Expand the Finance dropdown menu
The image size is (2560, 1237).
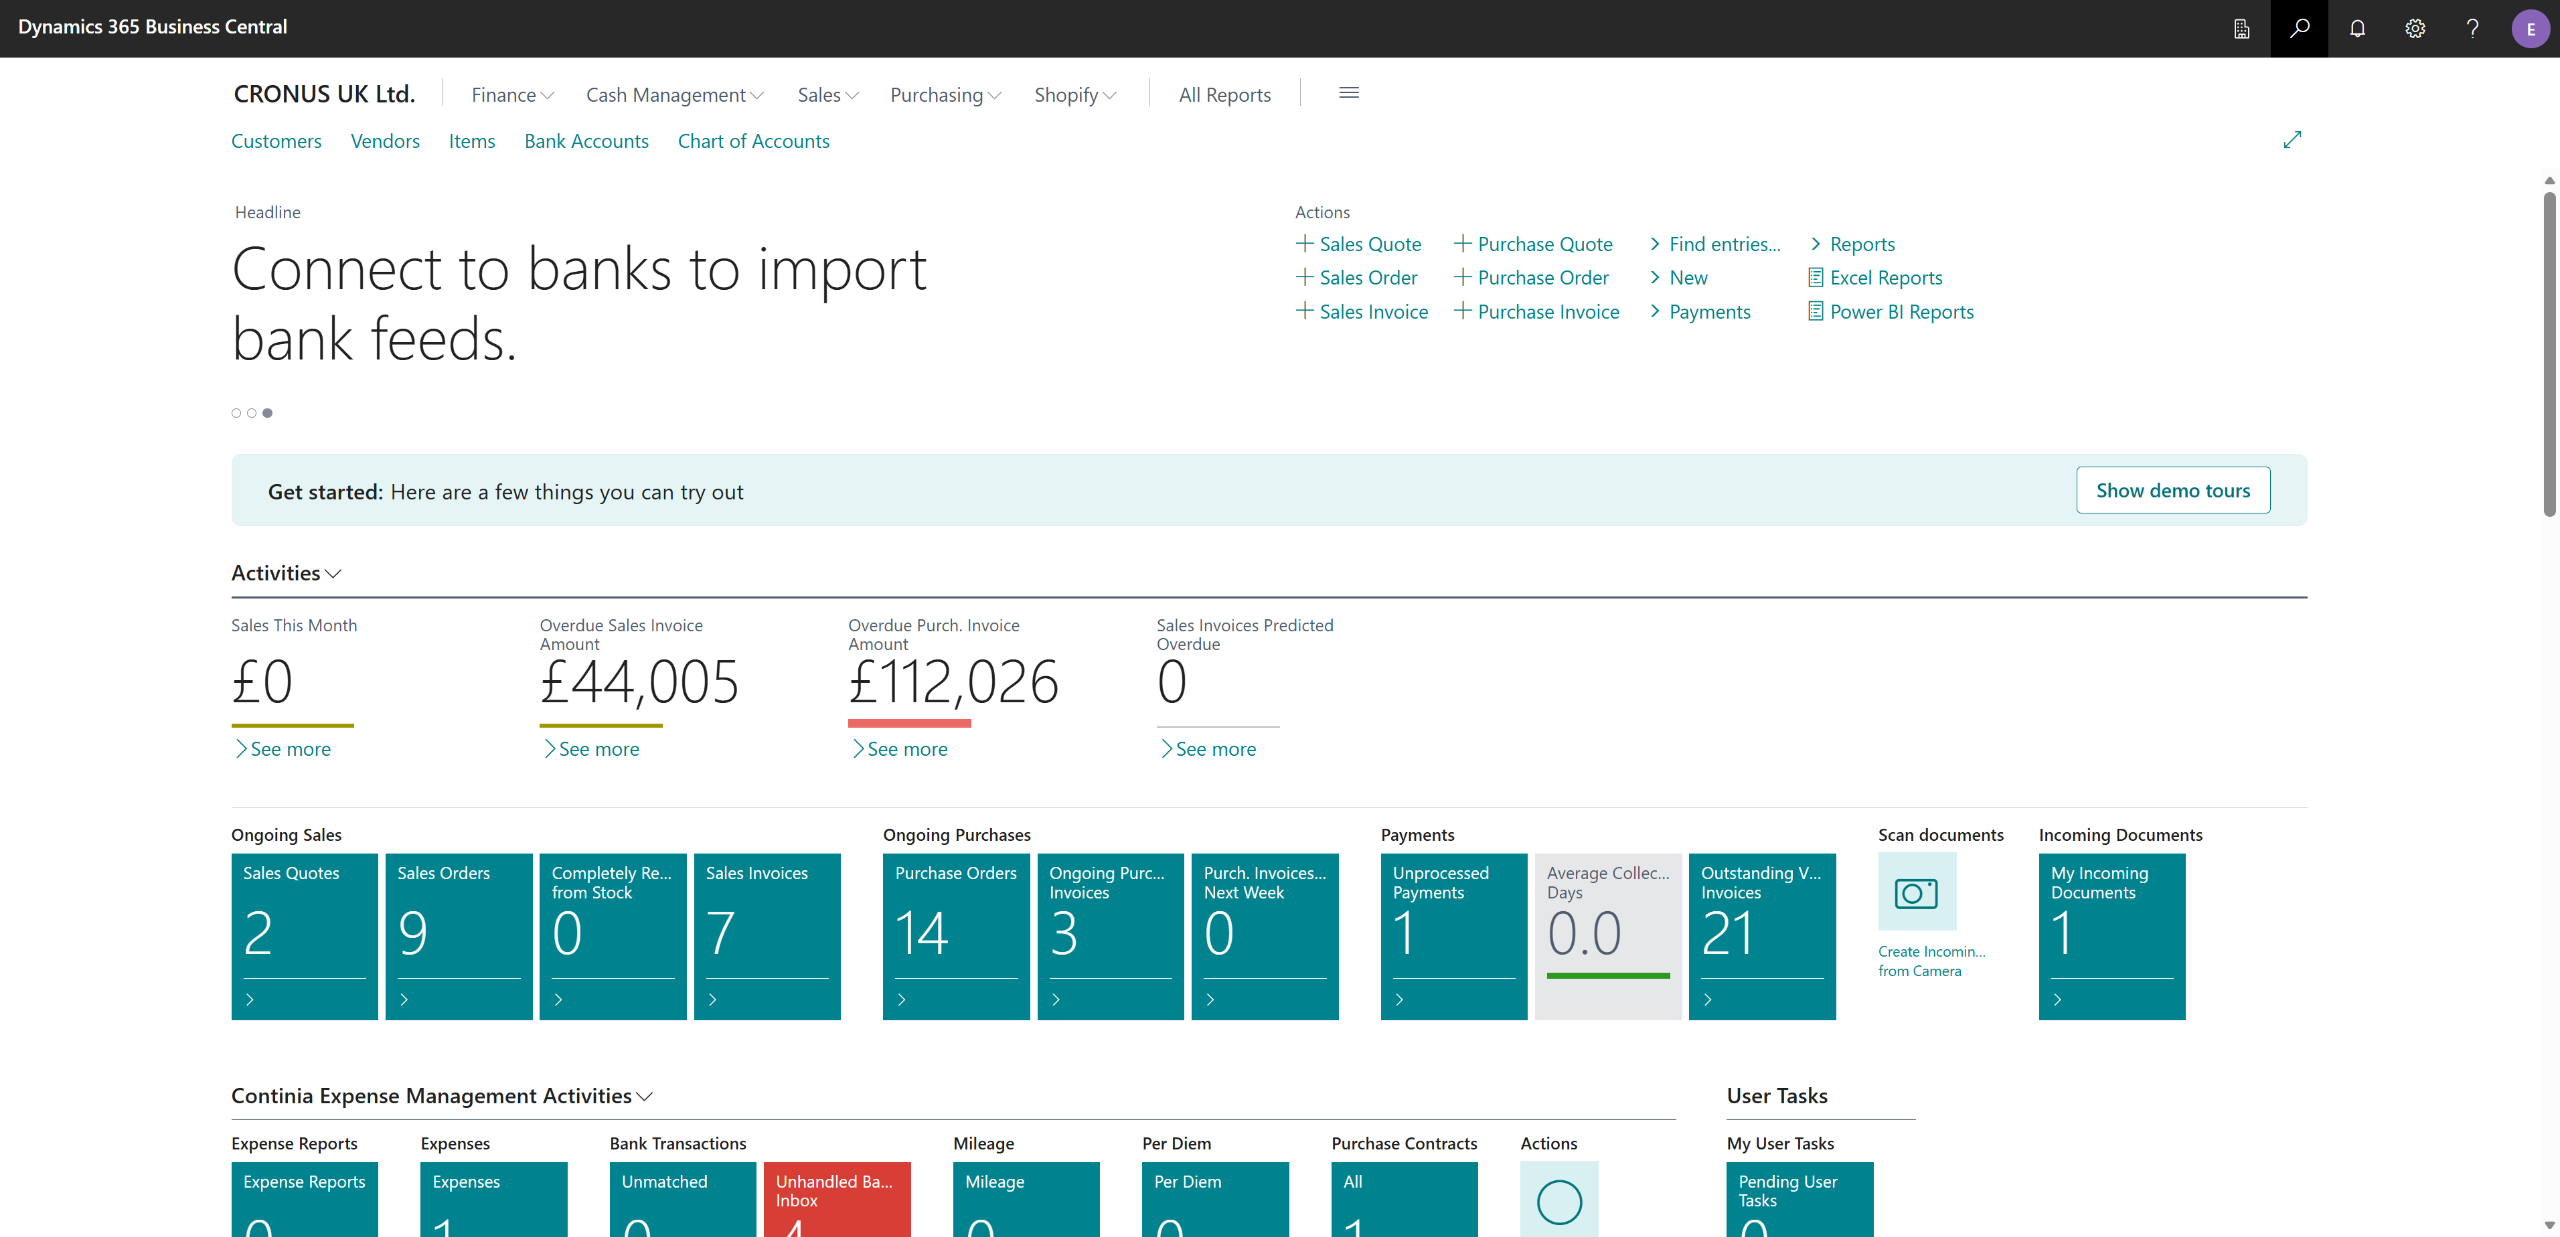pos(512,95)
